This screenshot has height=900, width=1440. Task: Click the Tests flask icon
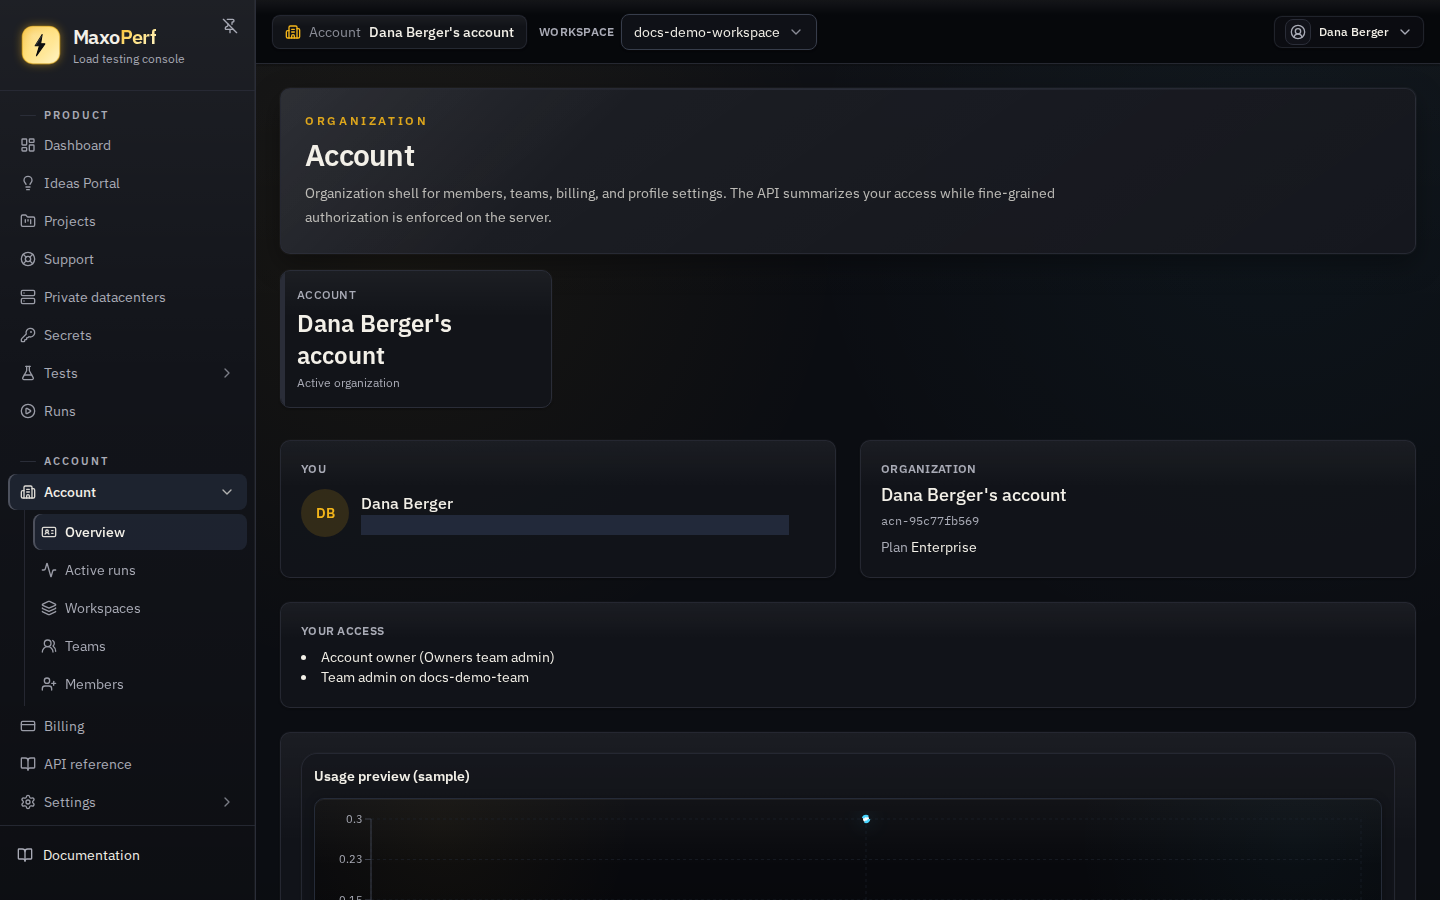coord(28,373)
